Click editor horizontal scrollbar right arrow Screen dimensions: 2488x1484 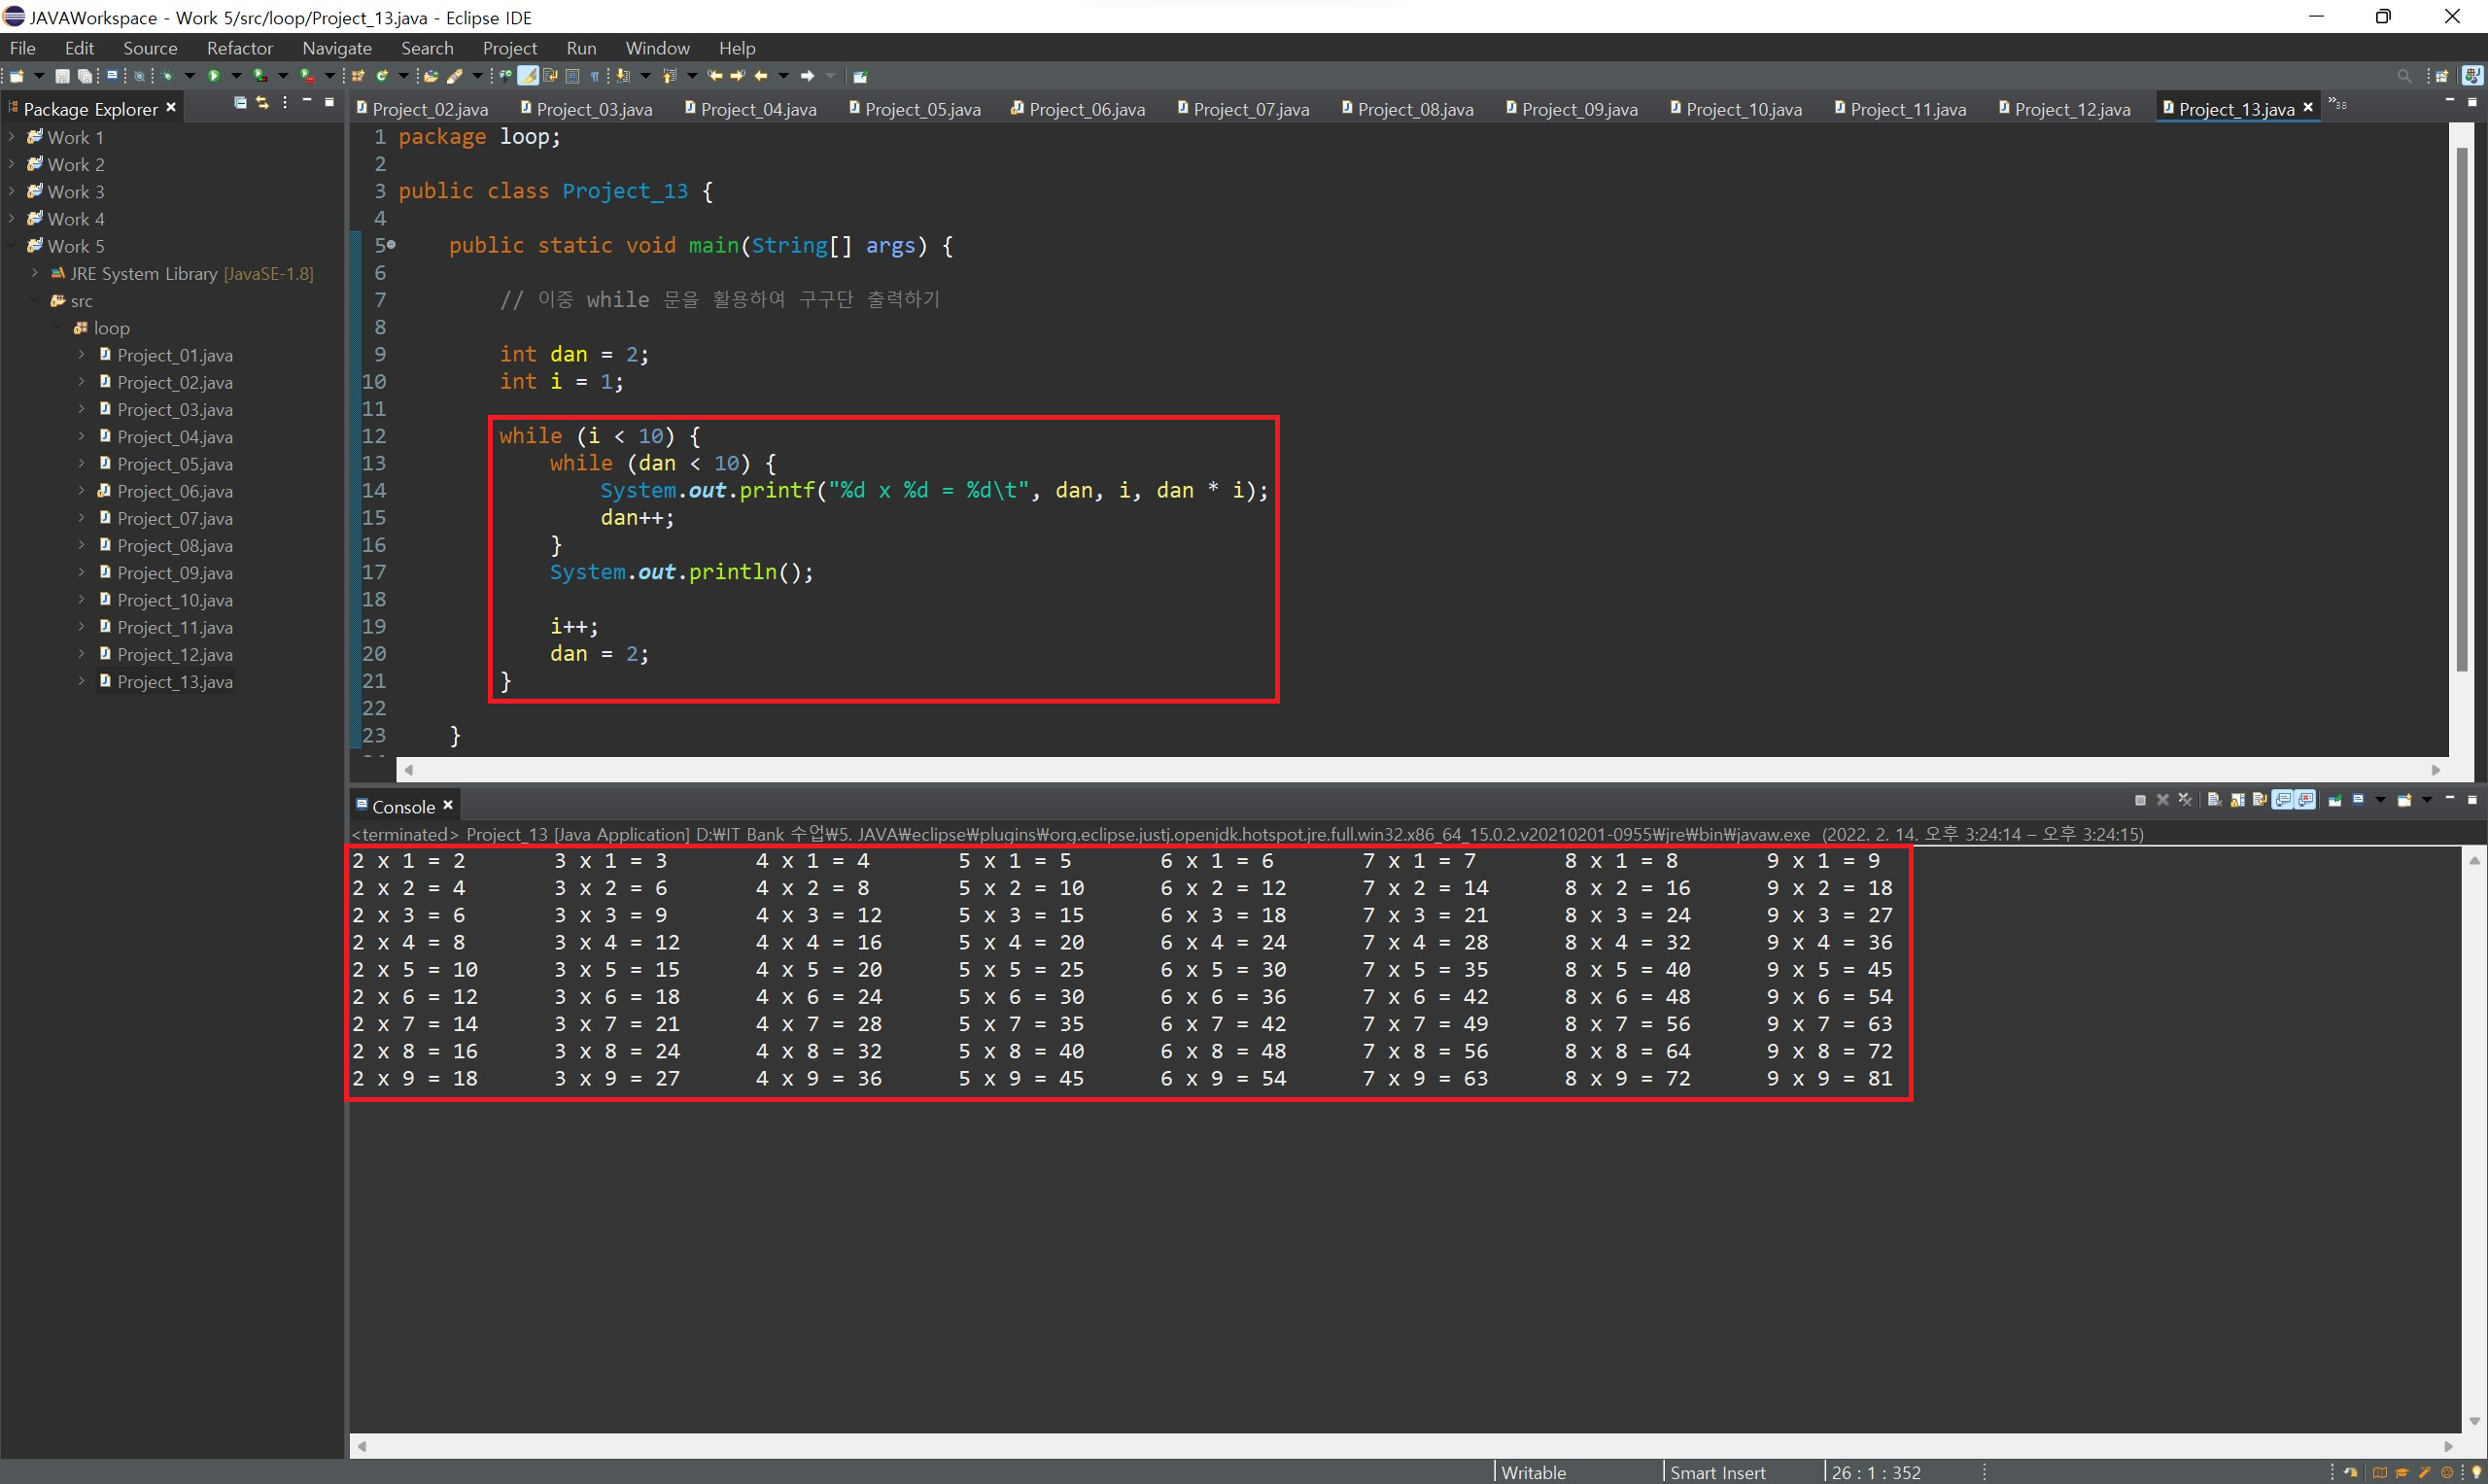tap(2436, 770)
